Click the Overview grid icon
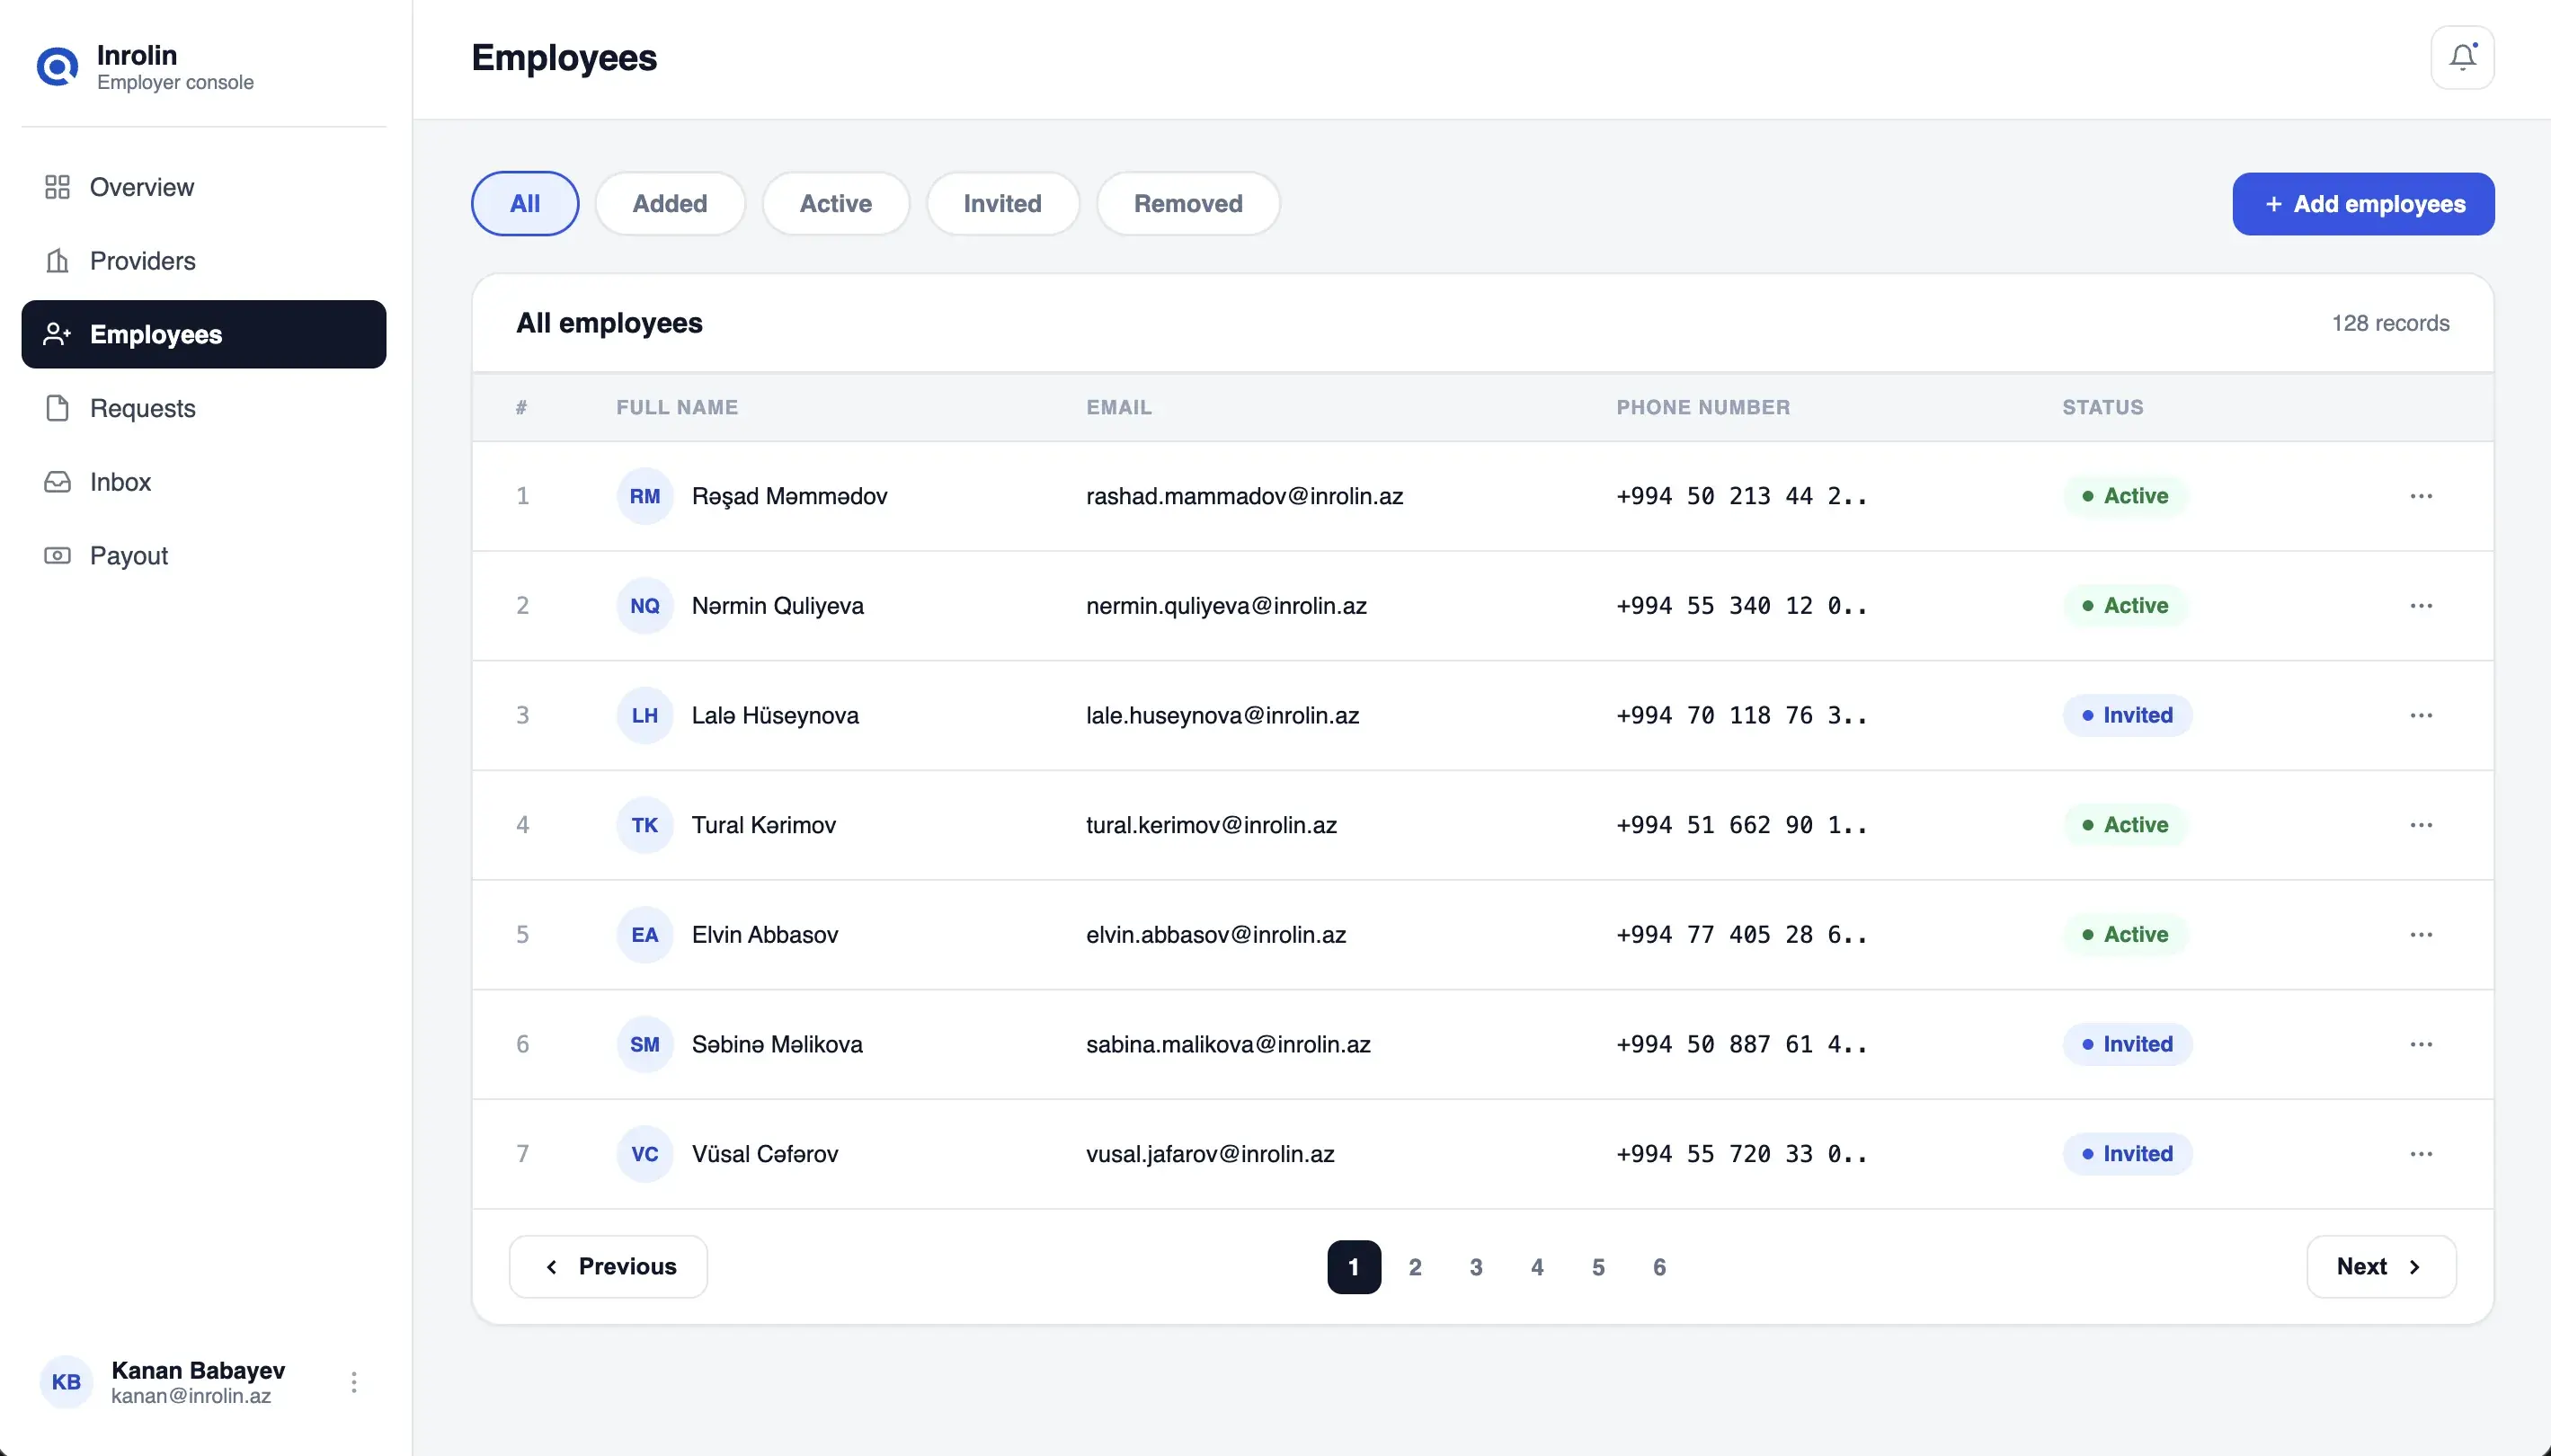This screenshot has height=1456, width=2551. [57, 187]
